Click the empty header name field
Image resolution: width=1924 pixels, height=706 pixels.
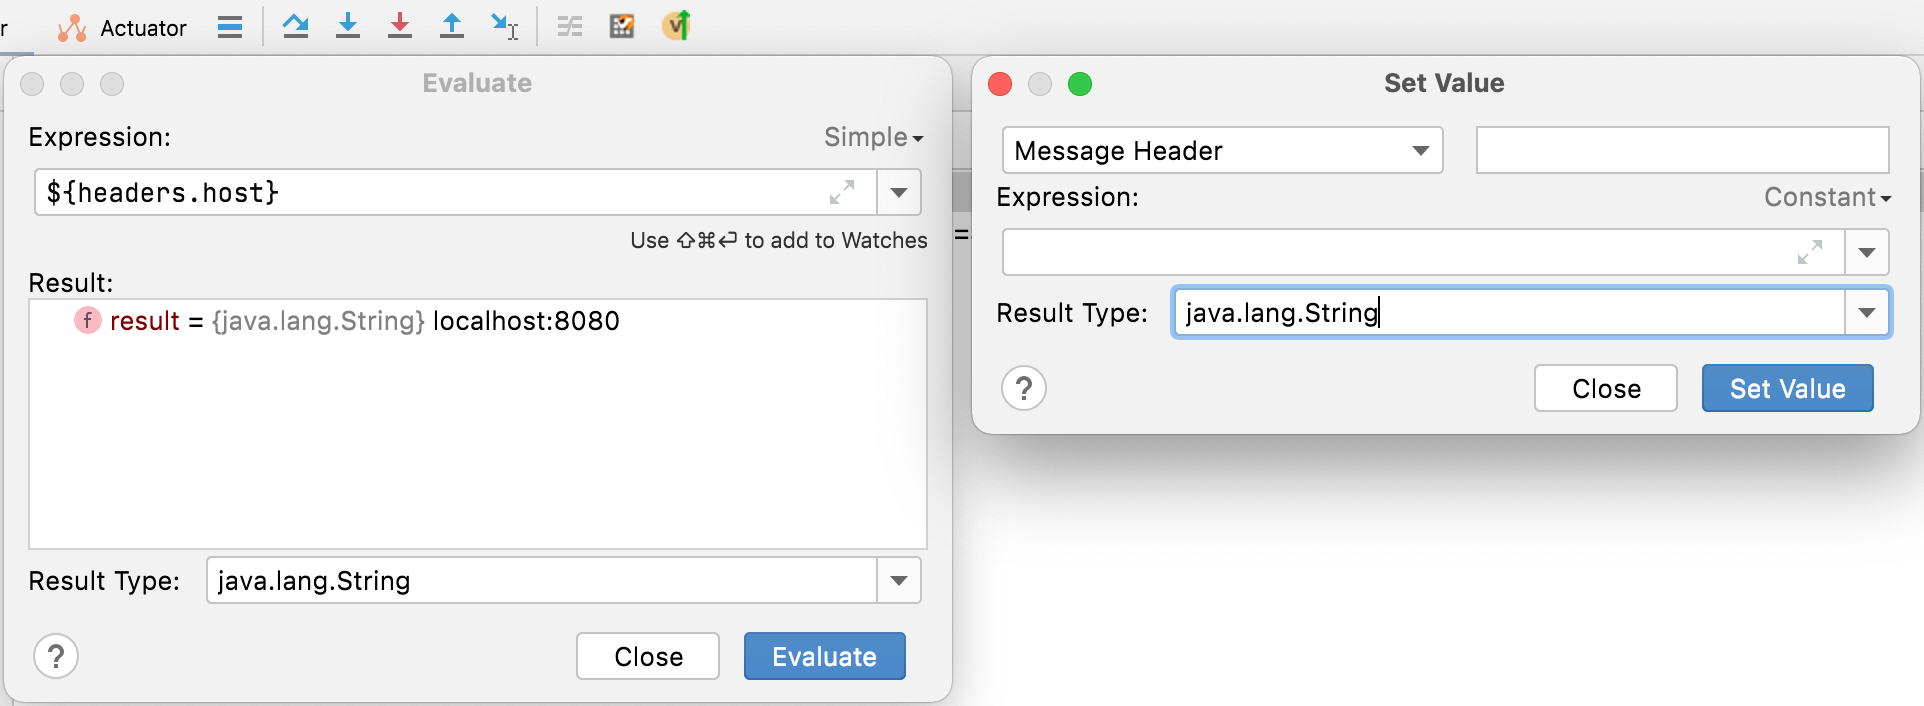pyautogui.click(x=1682, y=151)
